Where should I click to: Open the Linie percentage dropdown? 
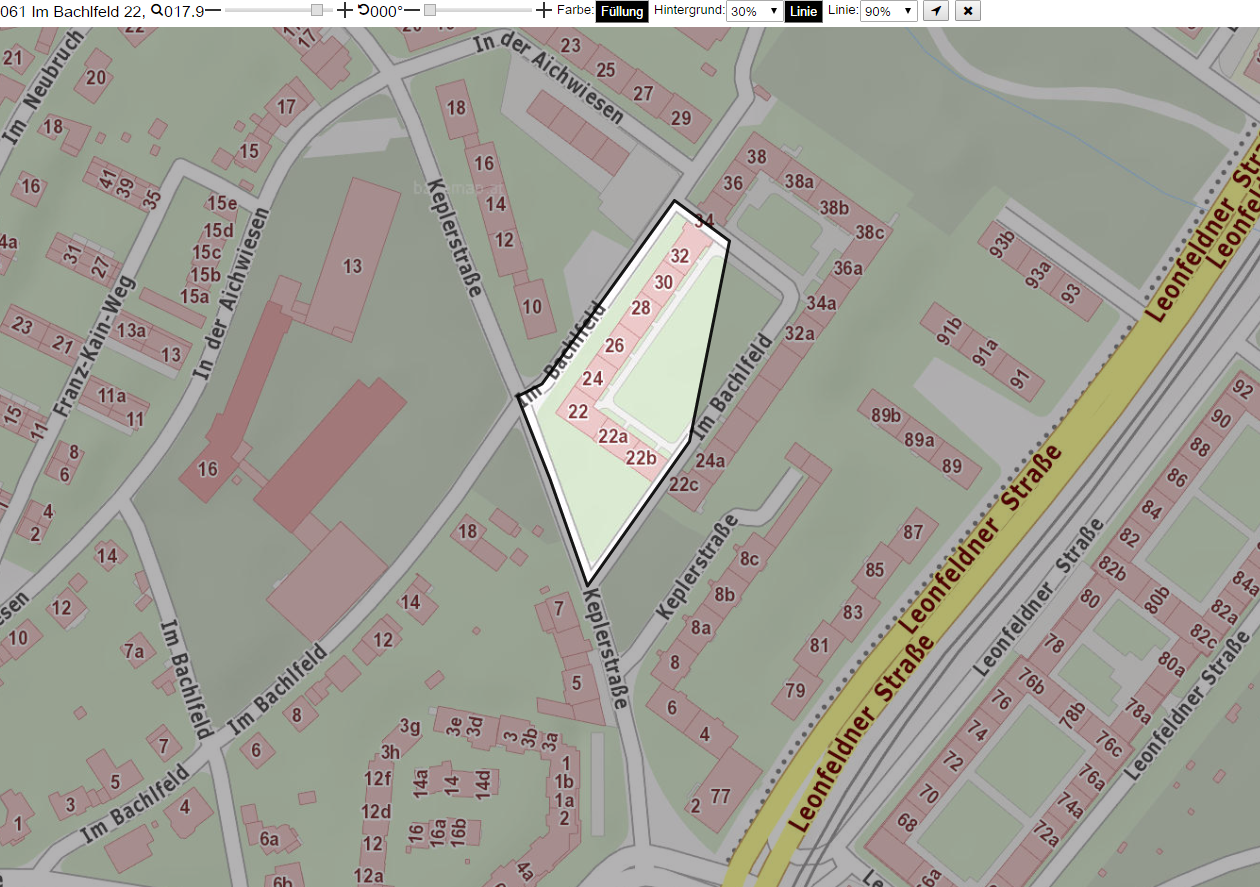click(x=888, y=11)
